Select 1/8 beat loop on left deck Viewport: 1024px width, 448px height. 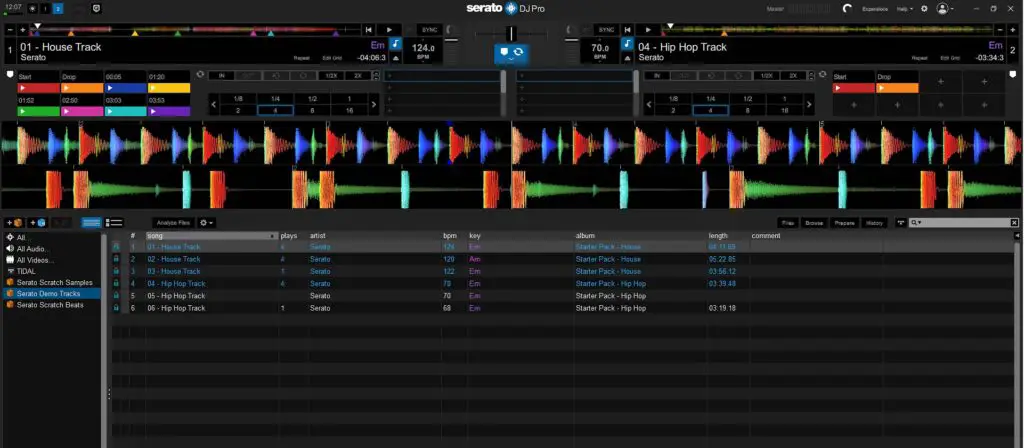238,99
